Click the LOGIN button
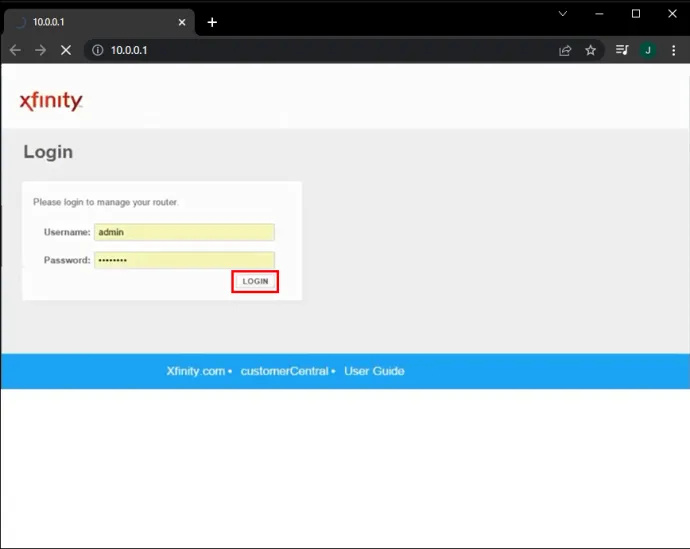 tap(255, 281)
